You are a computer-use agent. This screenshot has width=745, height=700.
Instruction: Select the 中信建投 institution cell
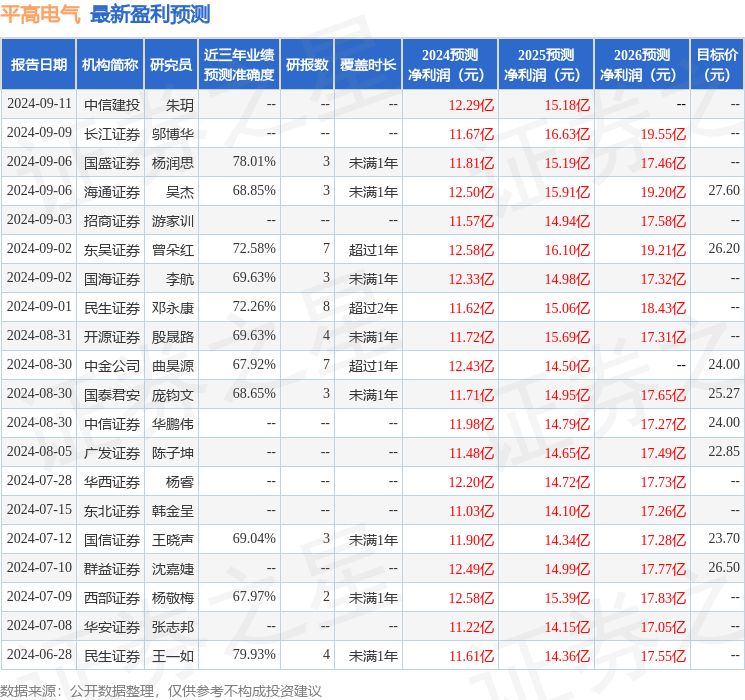pyautogui.click(x=112, y=105)
